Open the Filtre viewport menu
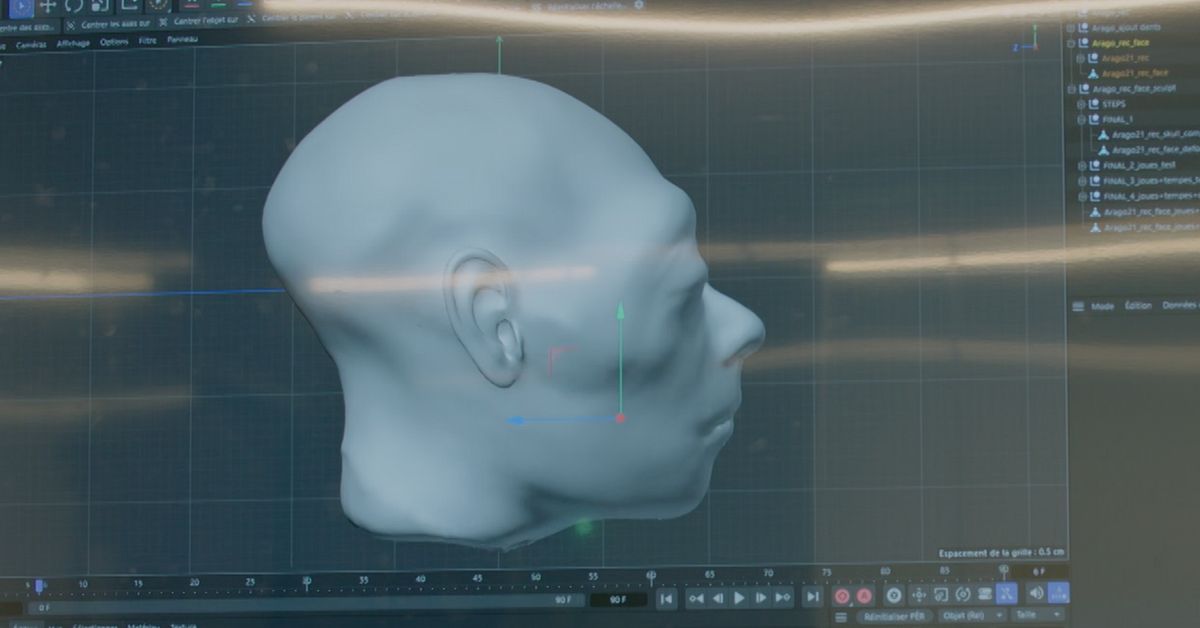Screen dimensions: 1200x628 [148, 41]
